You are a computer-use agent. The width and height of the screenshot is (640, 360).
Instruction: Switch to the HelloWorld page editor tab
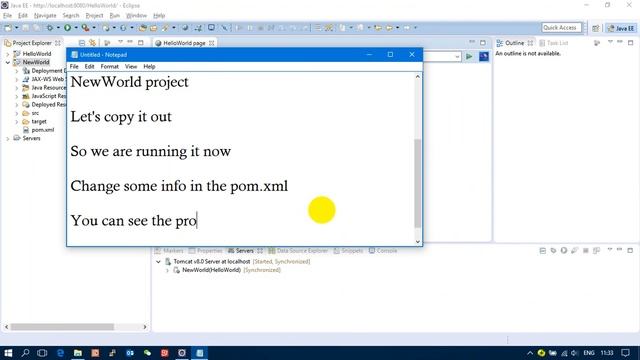point(184,43)
